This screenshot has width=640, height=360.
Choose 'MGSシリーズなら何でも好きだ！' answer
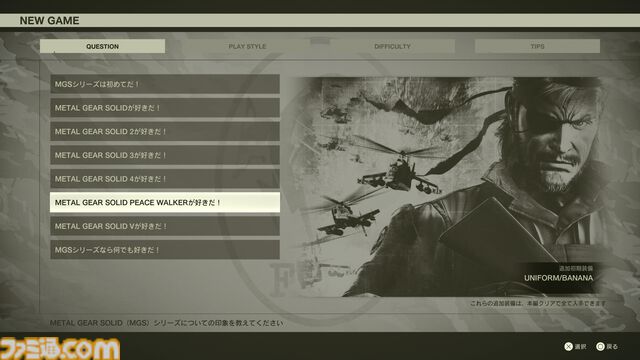click(165, 250)
